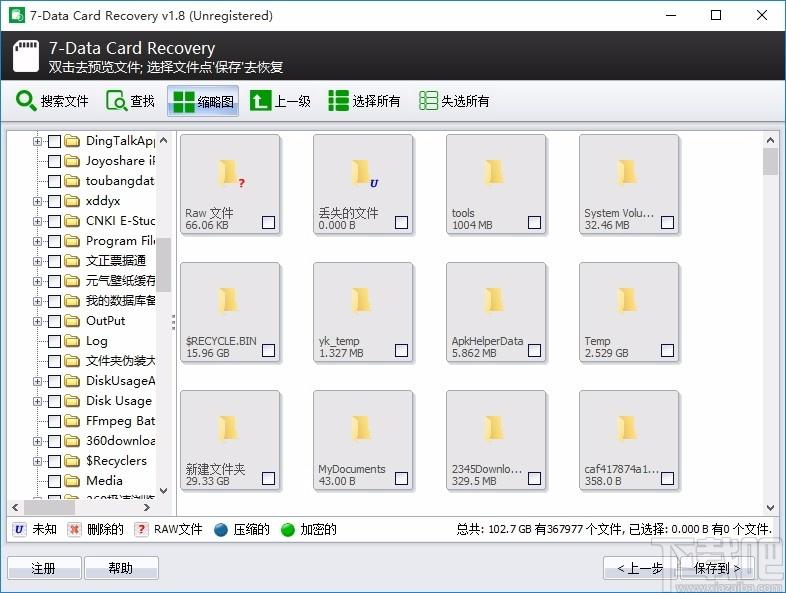Expand the 文正票据通 tree node
The height and width of the screenshot is (593, 786).
coord(38,261)
